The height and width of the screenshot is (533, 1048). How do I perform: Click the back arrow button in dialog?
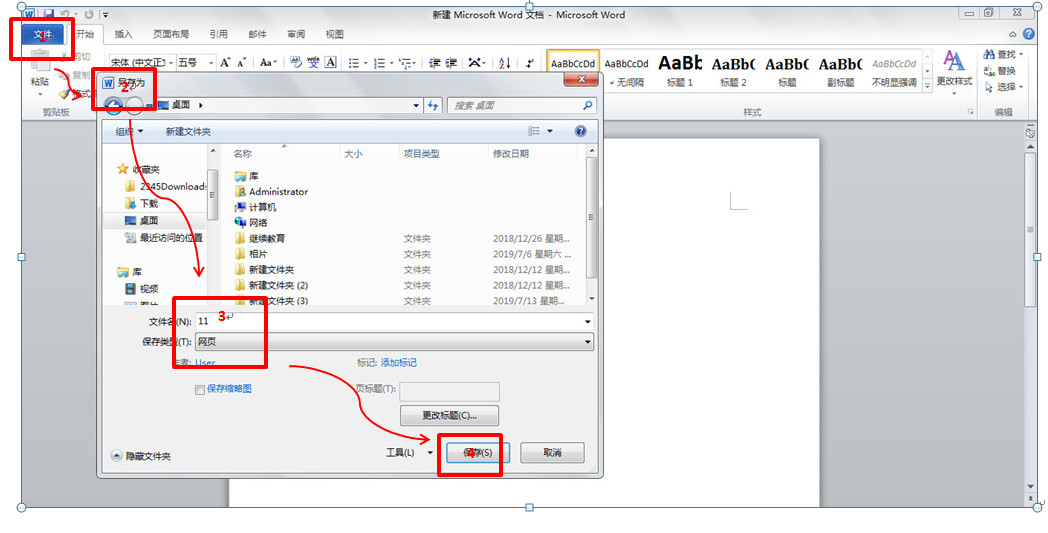coord(114,105)
